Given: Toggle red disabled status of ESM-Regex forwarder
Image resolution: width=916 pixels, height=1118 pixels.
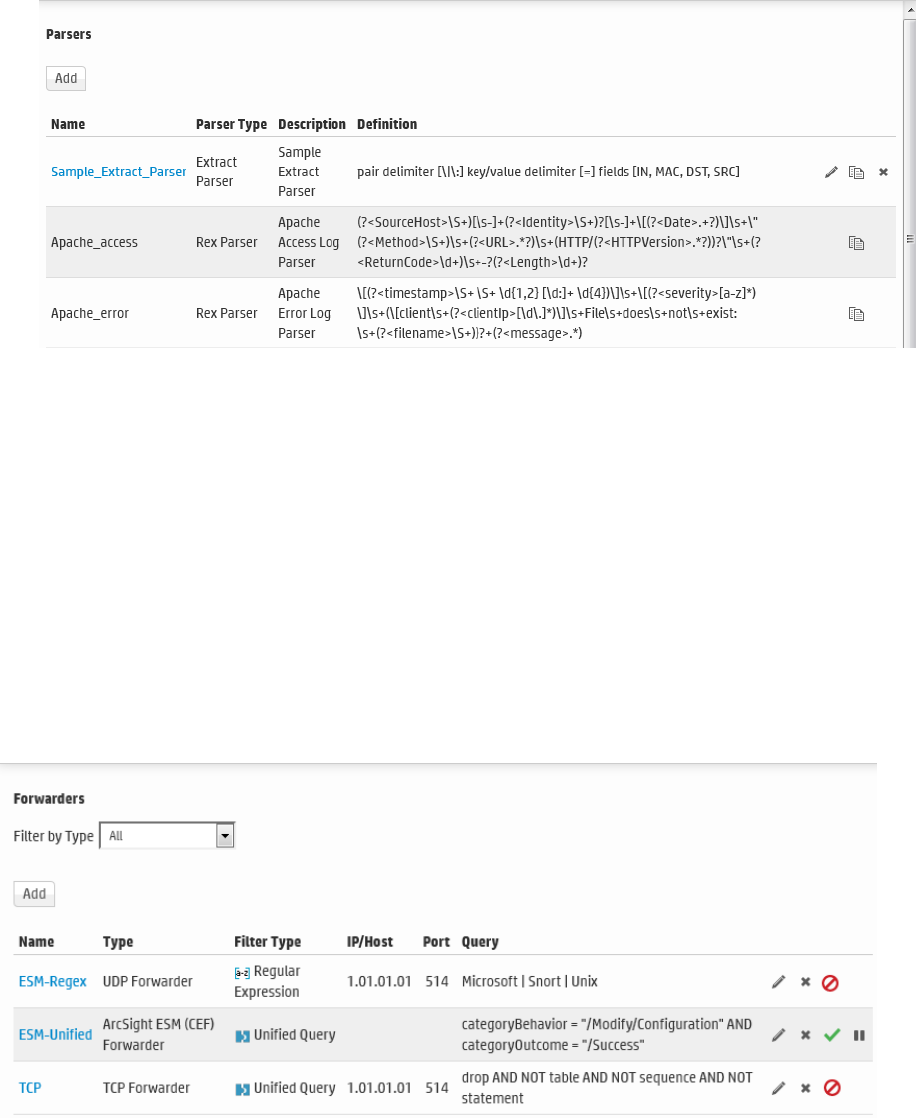Looking at the screenshot, I should [830, 983].
